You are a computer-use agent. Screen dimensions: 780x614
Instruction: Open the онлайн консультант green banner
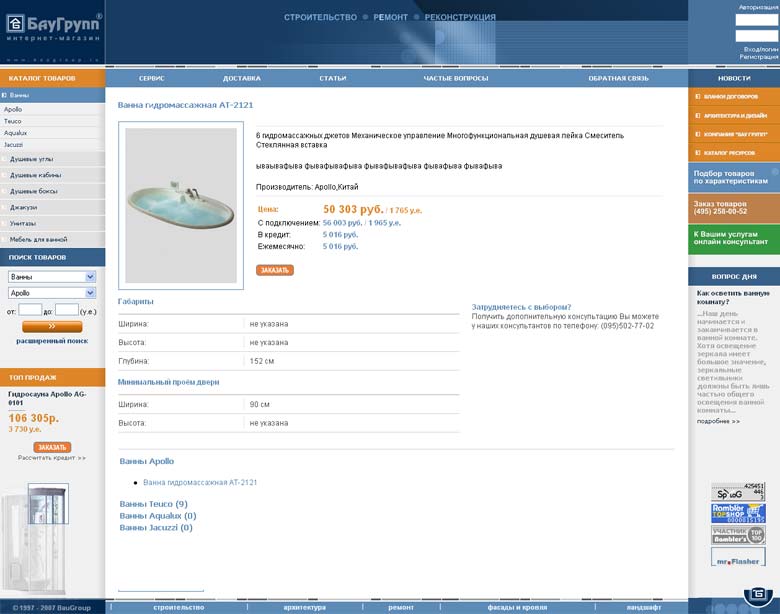click(734, 238)
